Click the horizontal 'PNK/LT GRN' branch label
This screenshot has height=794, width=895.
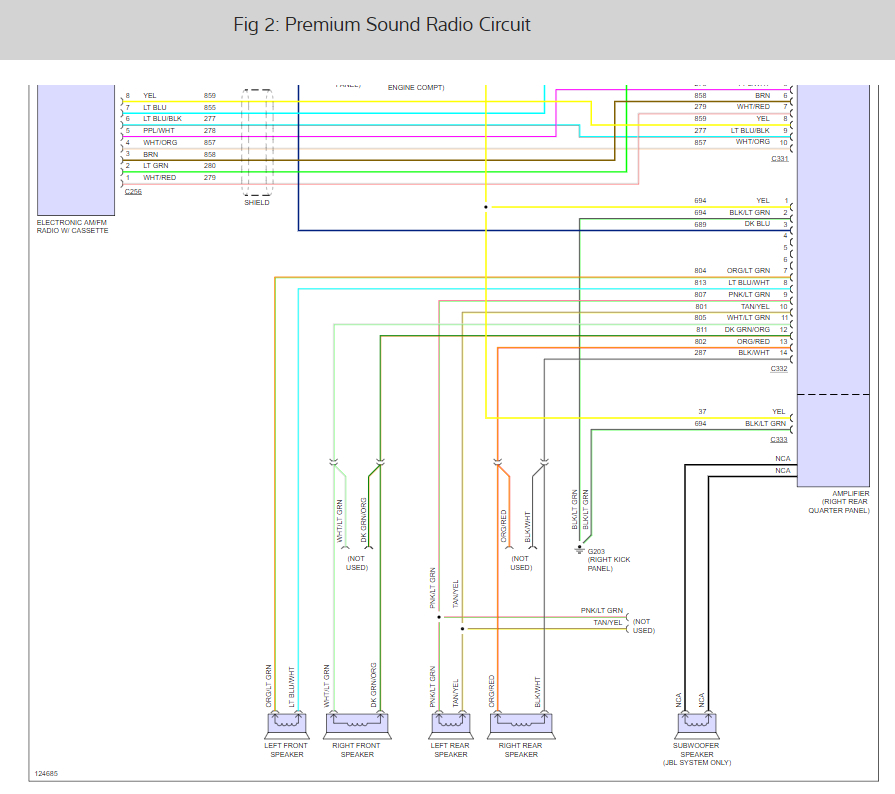pyautogui.click(x=602, y=610)
